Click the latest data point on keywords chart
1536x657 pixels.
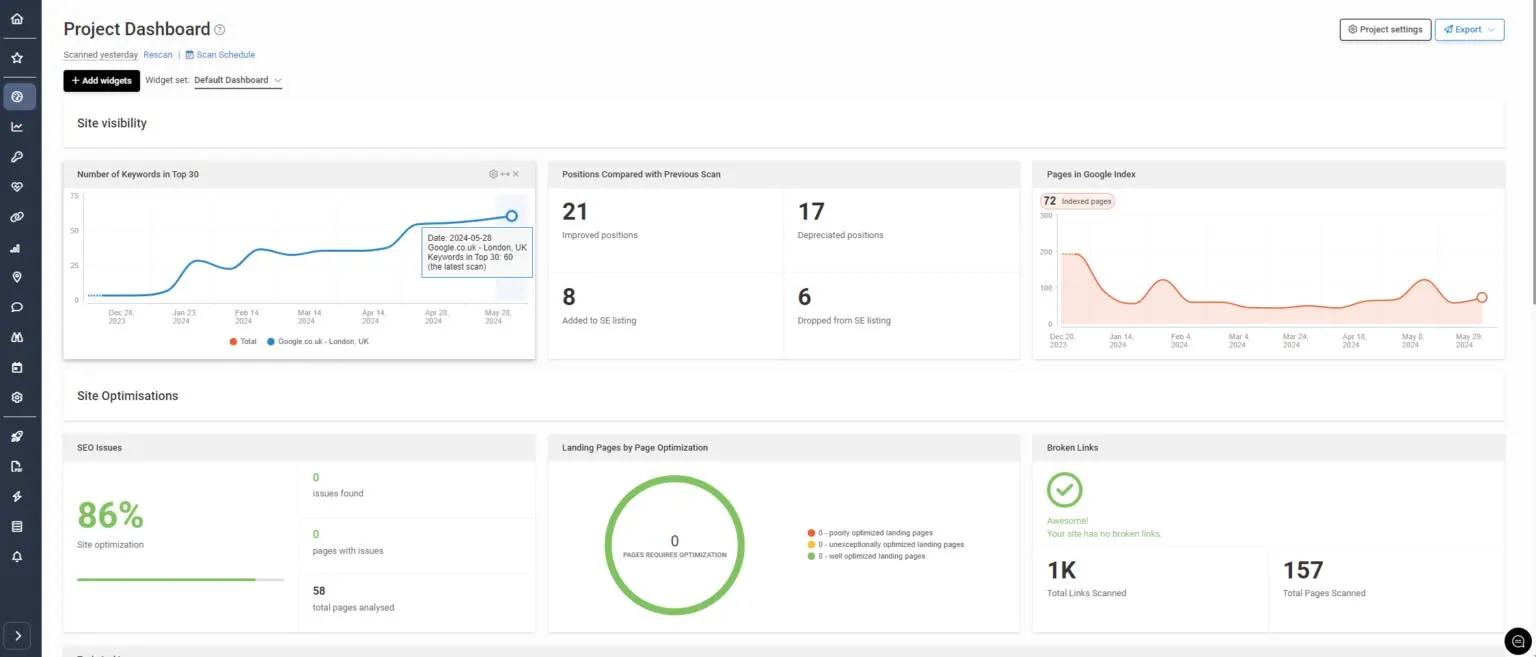pyautogui.click(x=511, y=215)
